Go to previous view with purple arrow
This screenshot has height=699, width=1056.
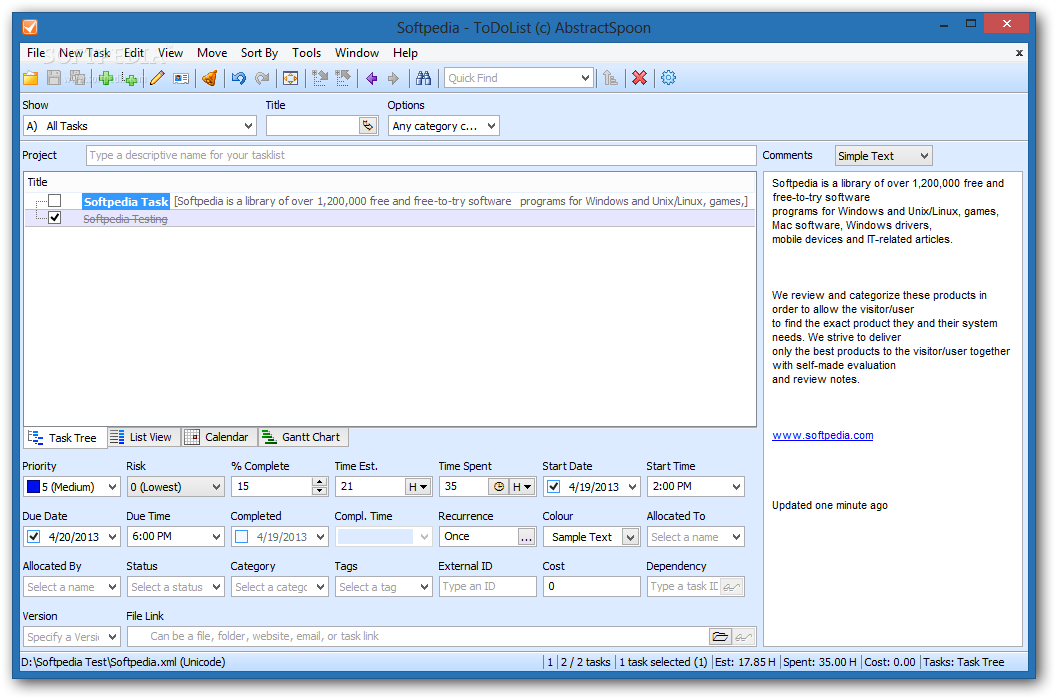click(372, 78)
